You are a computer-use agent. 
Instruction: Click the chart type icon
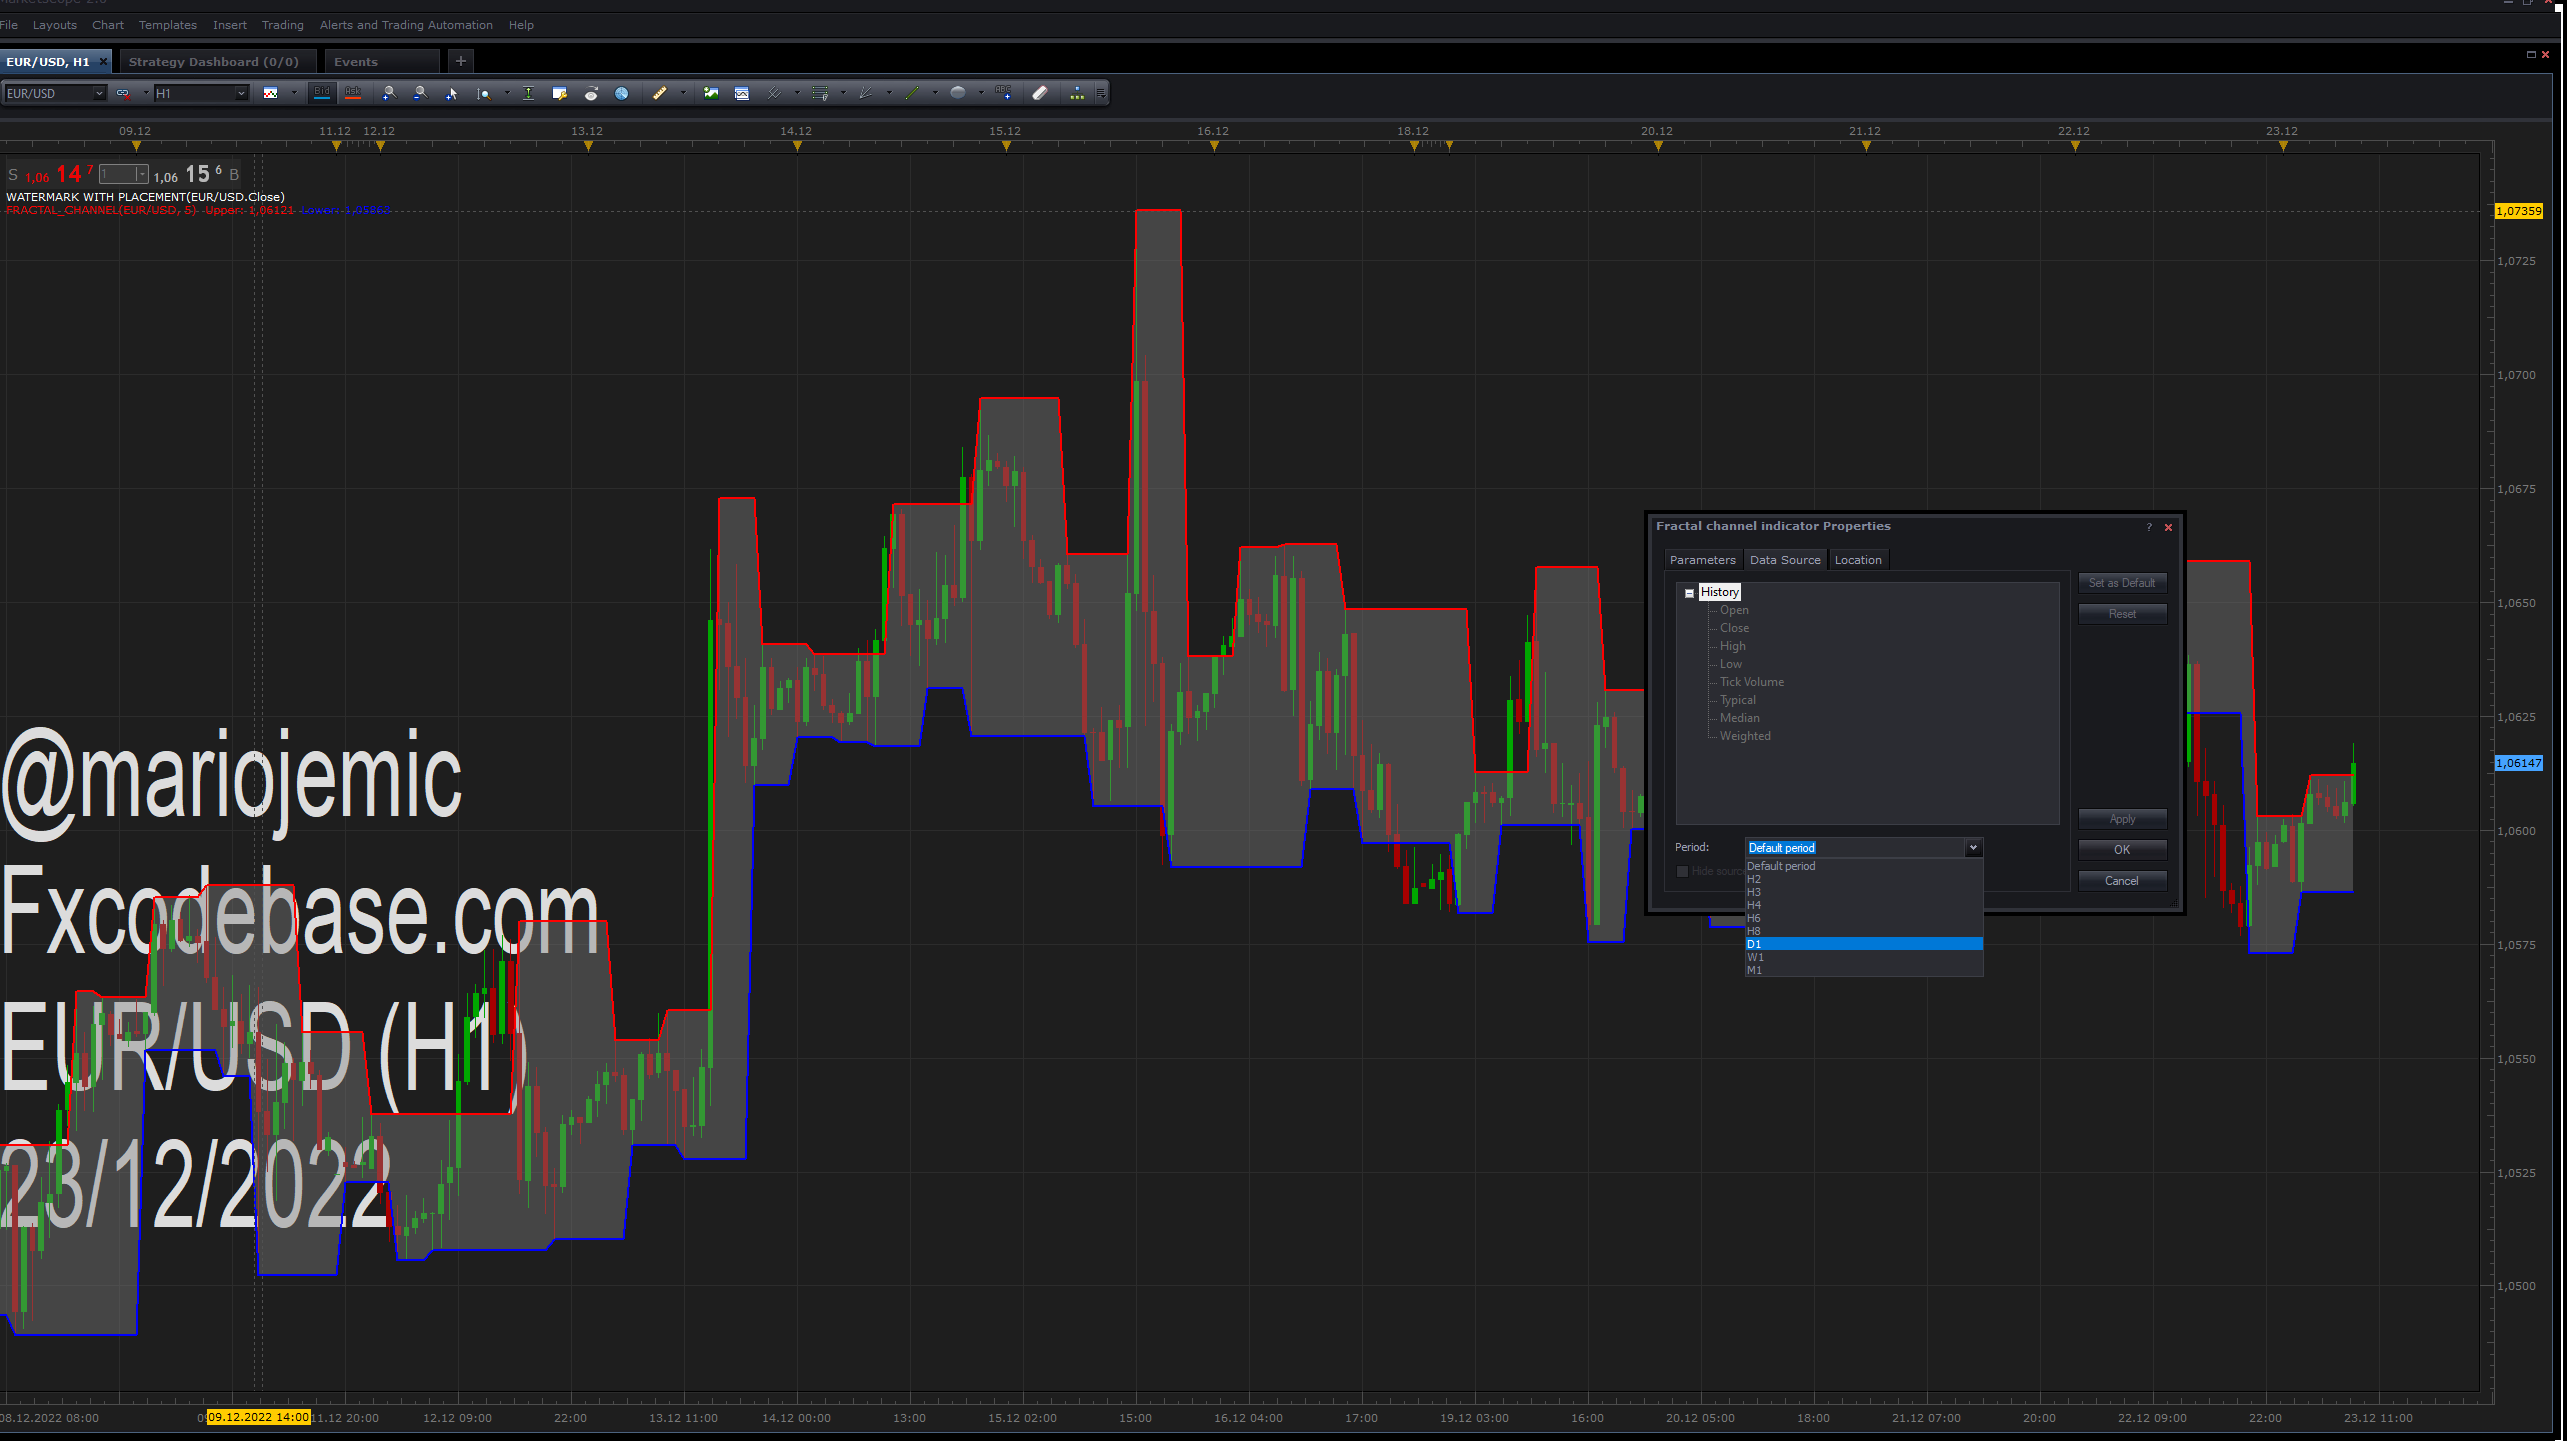(270, 93)
